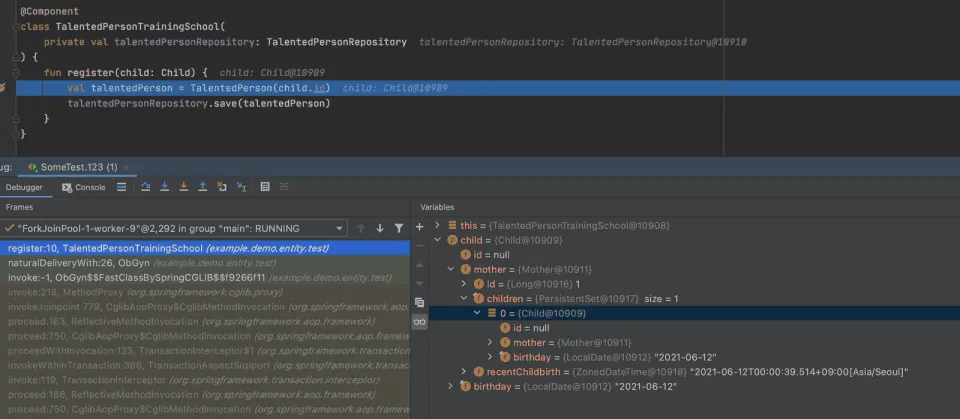Collapse the '0 = {Child@10909}' node
The width and height of the screenshot is (960, 419).
477,313
